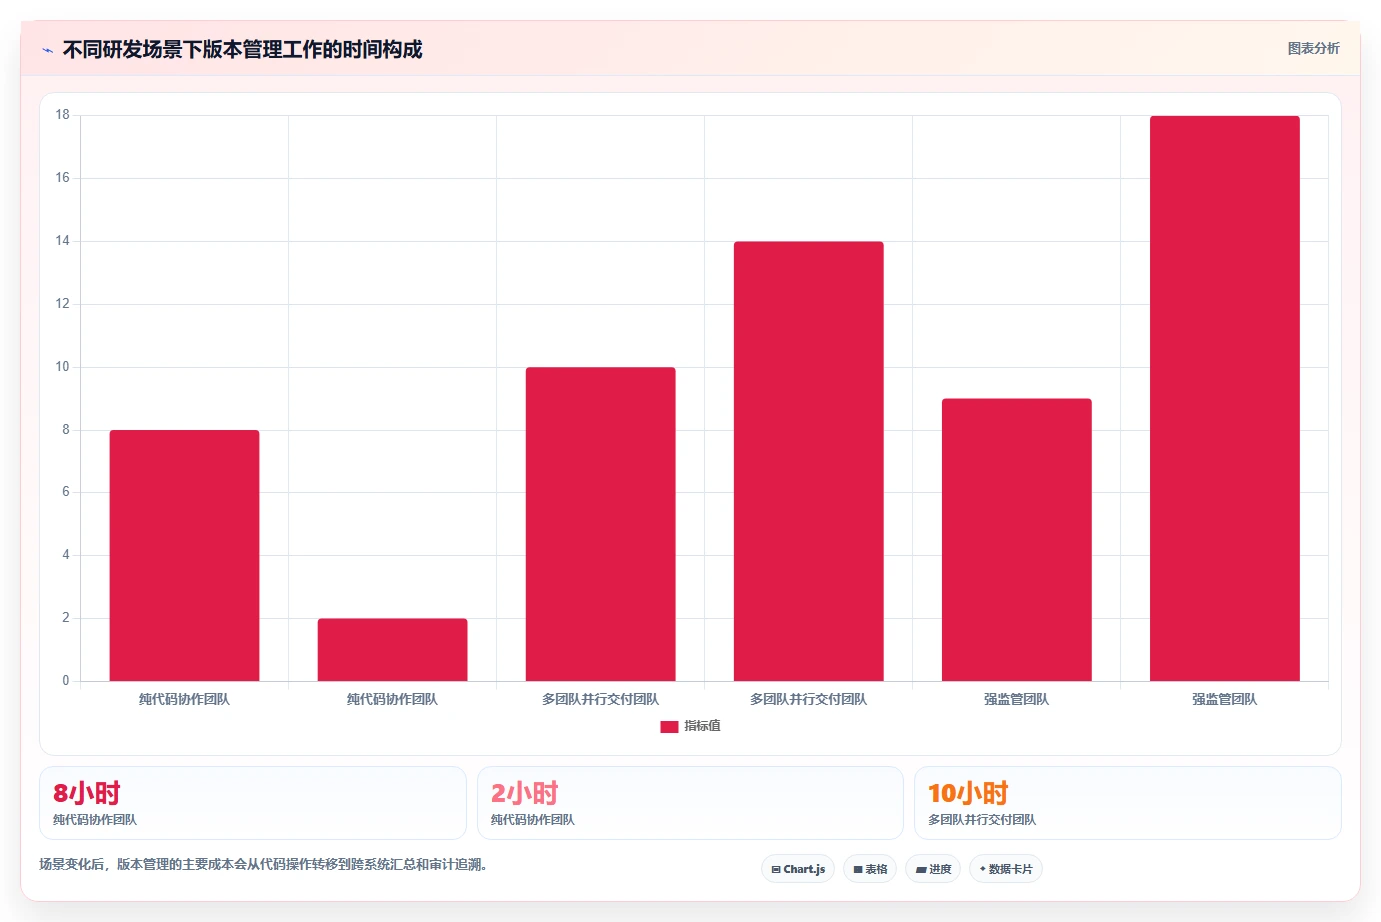1381x922 pixels.
Task: Click the 强监管团队 label under the tallest bar
Action: tap(1224, 700)
